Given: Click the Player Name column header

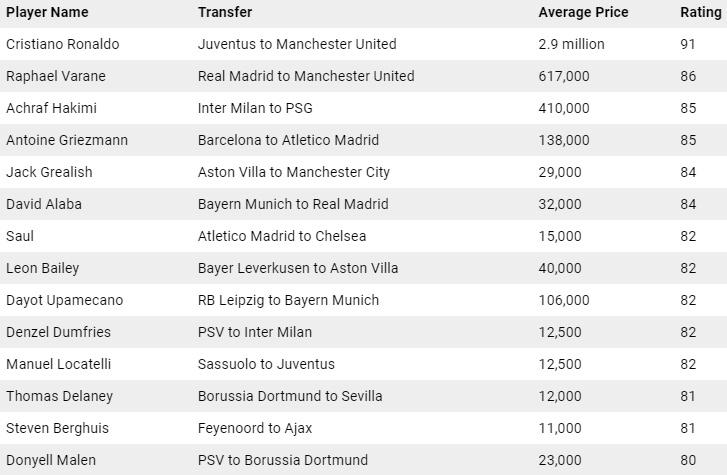Looking at the screenshot, I should click(47, 12).
